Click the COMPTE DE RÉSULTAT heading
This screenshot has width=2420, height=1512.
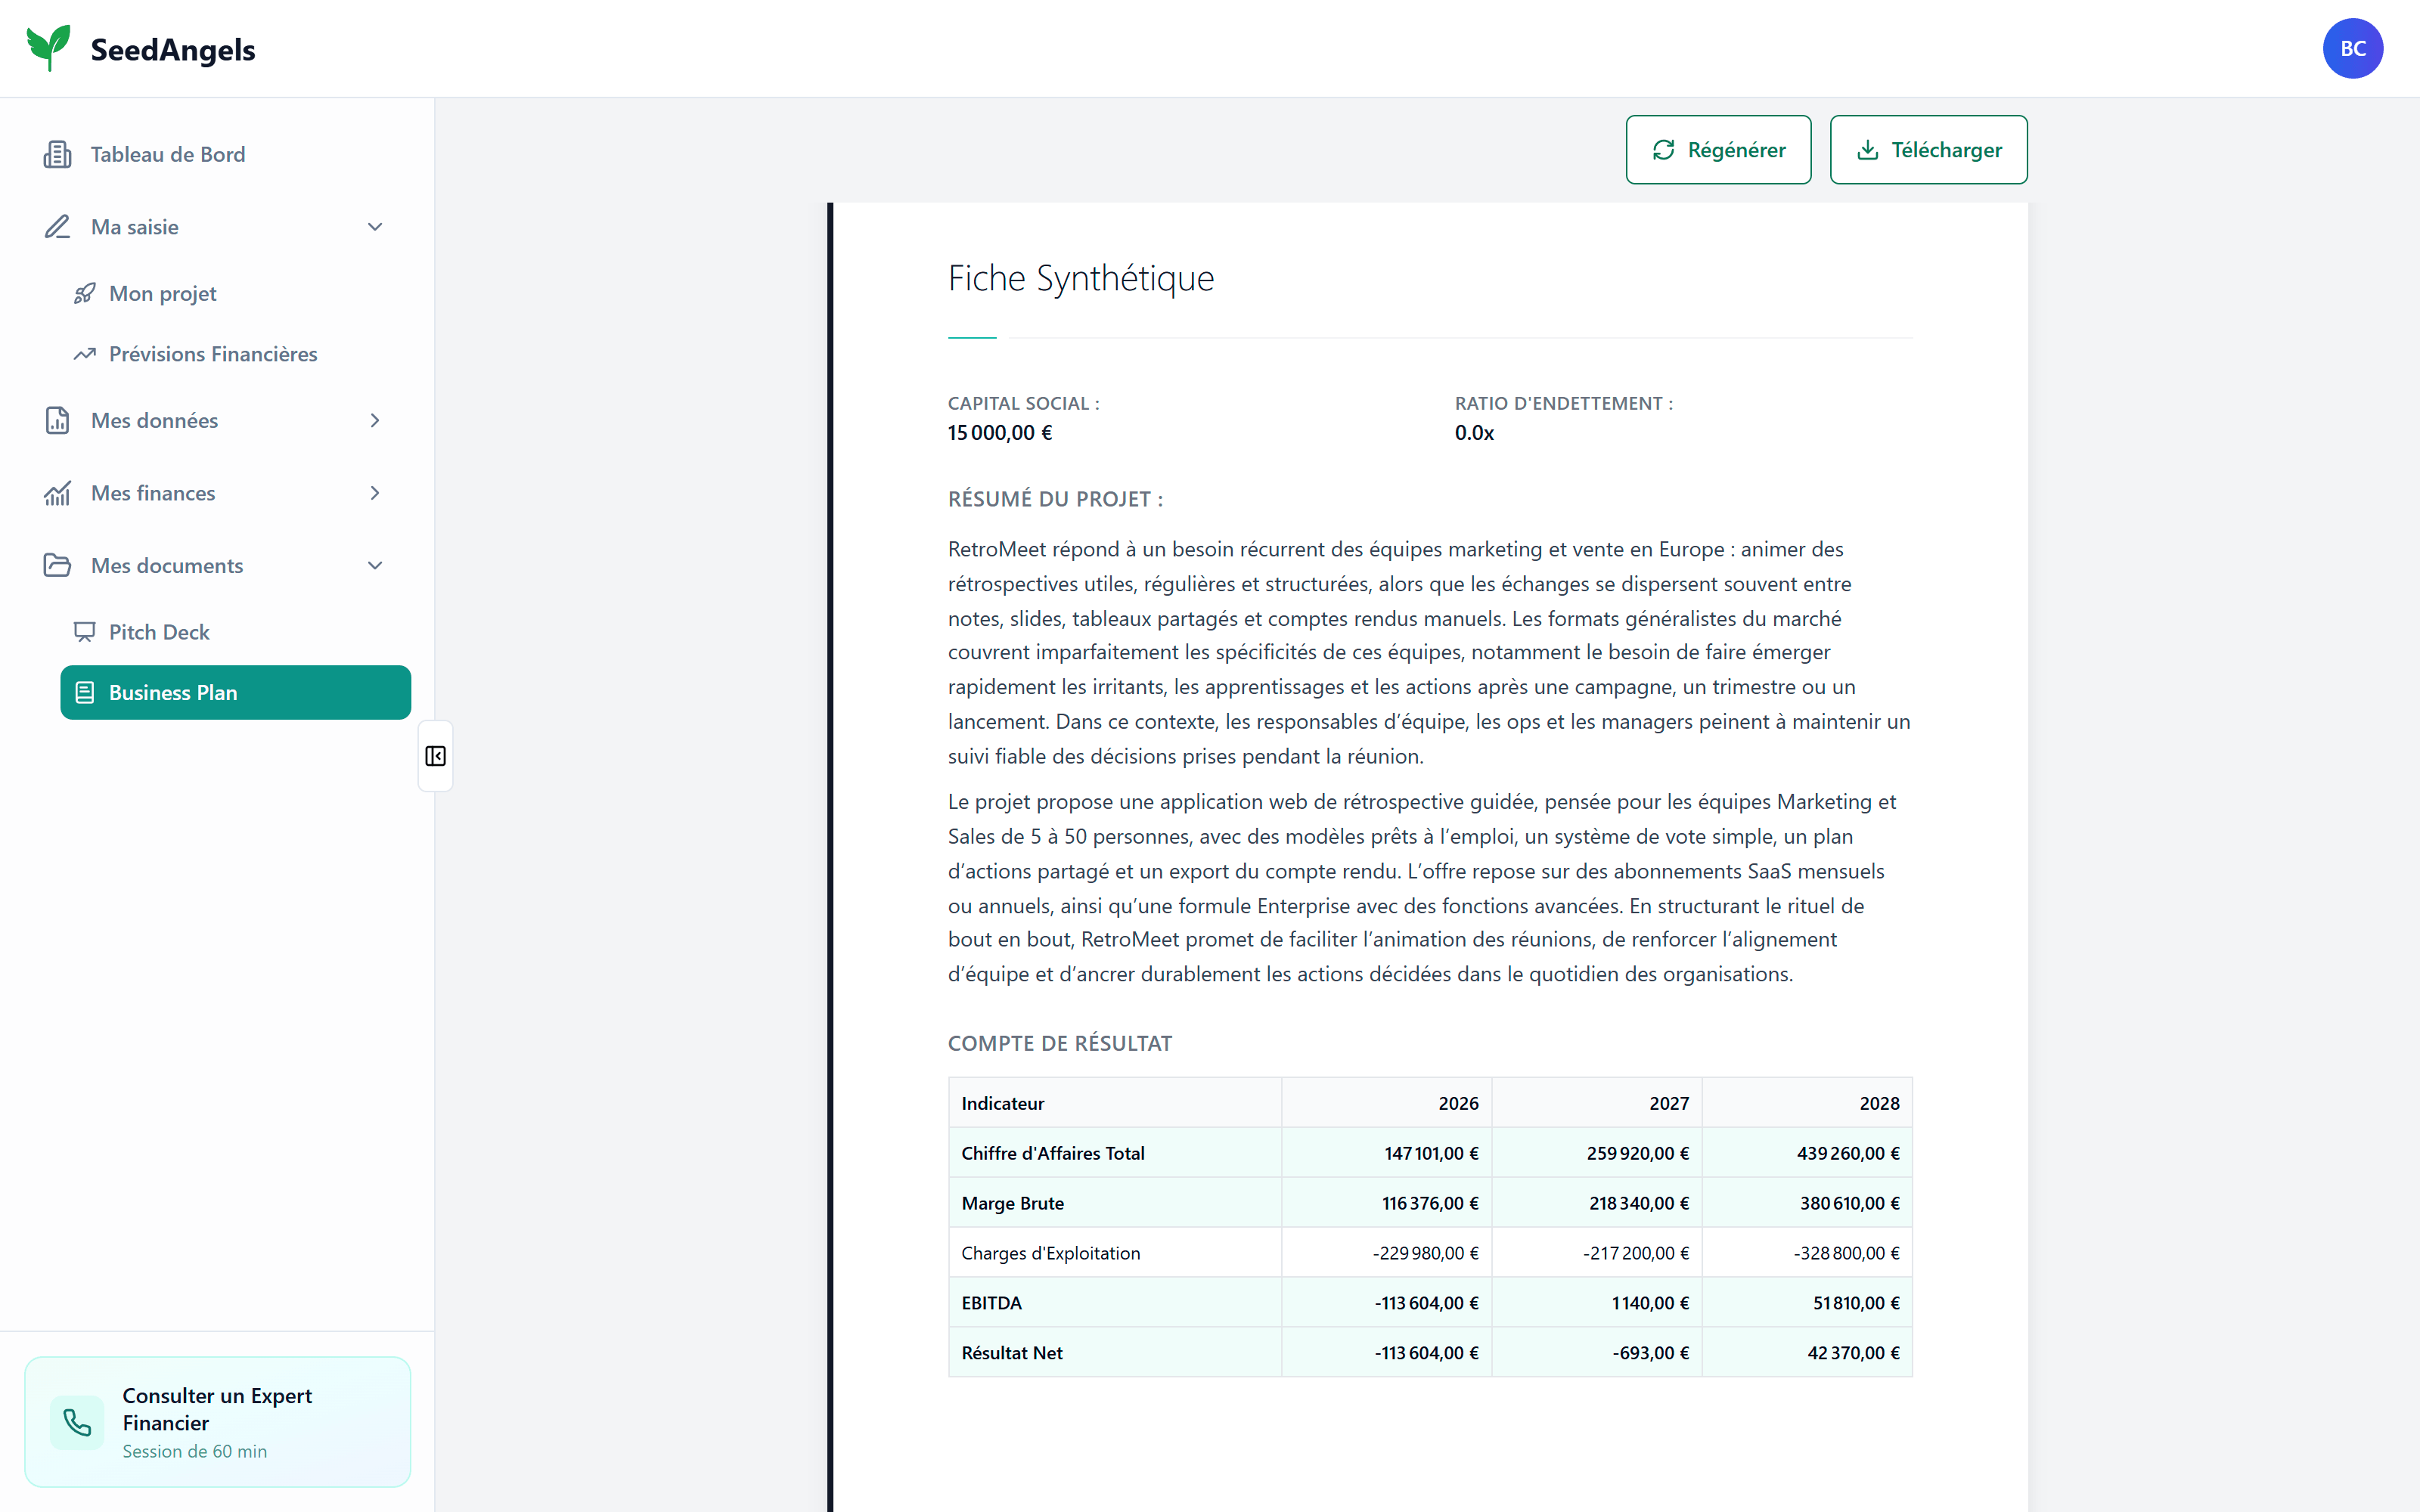pyautogui.click(x=1059, y=1043)
